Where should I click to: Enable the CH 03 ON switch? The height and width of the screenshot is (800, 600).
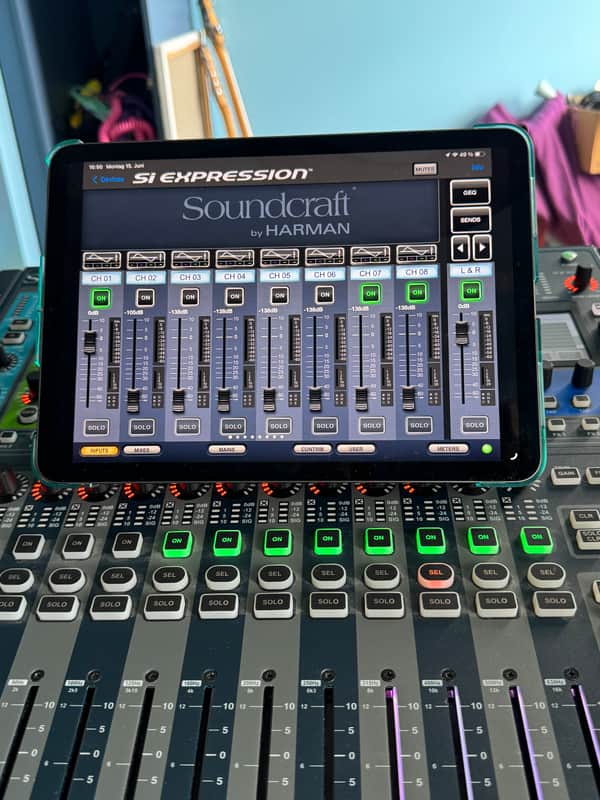(x=190, y=296)
